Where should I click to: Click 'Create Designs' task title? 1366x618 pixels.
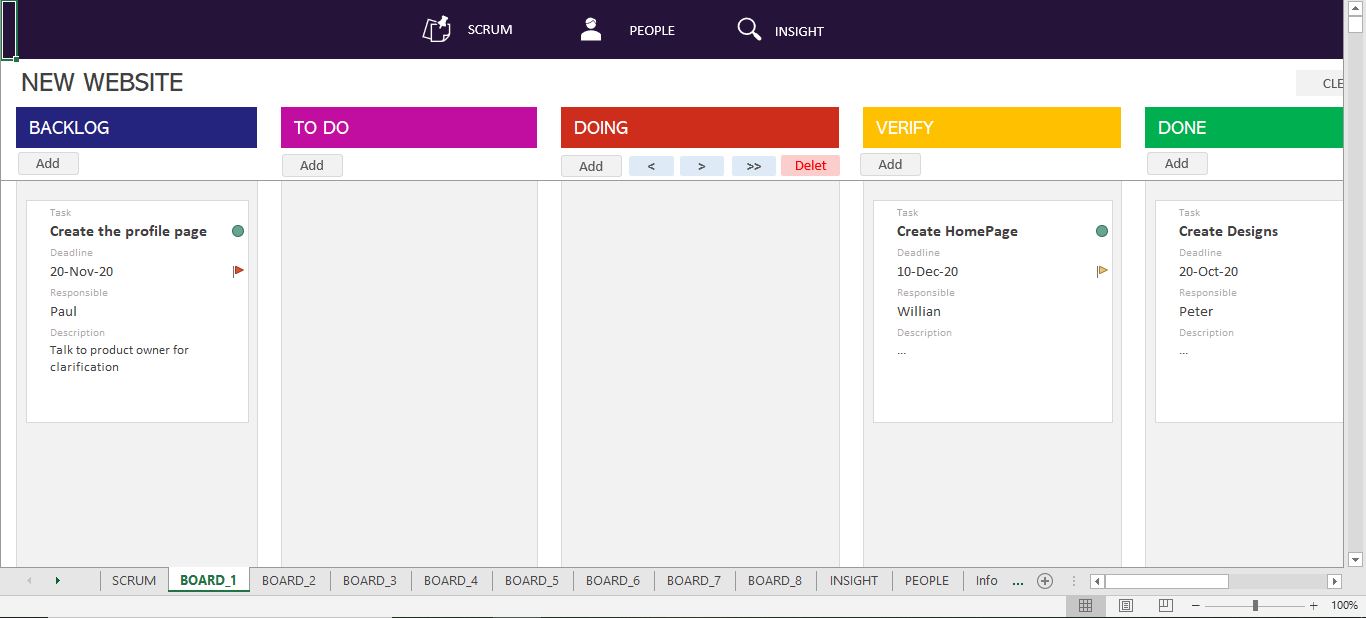[x=1228, y=231]
